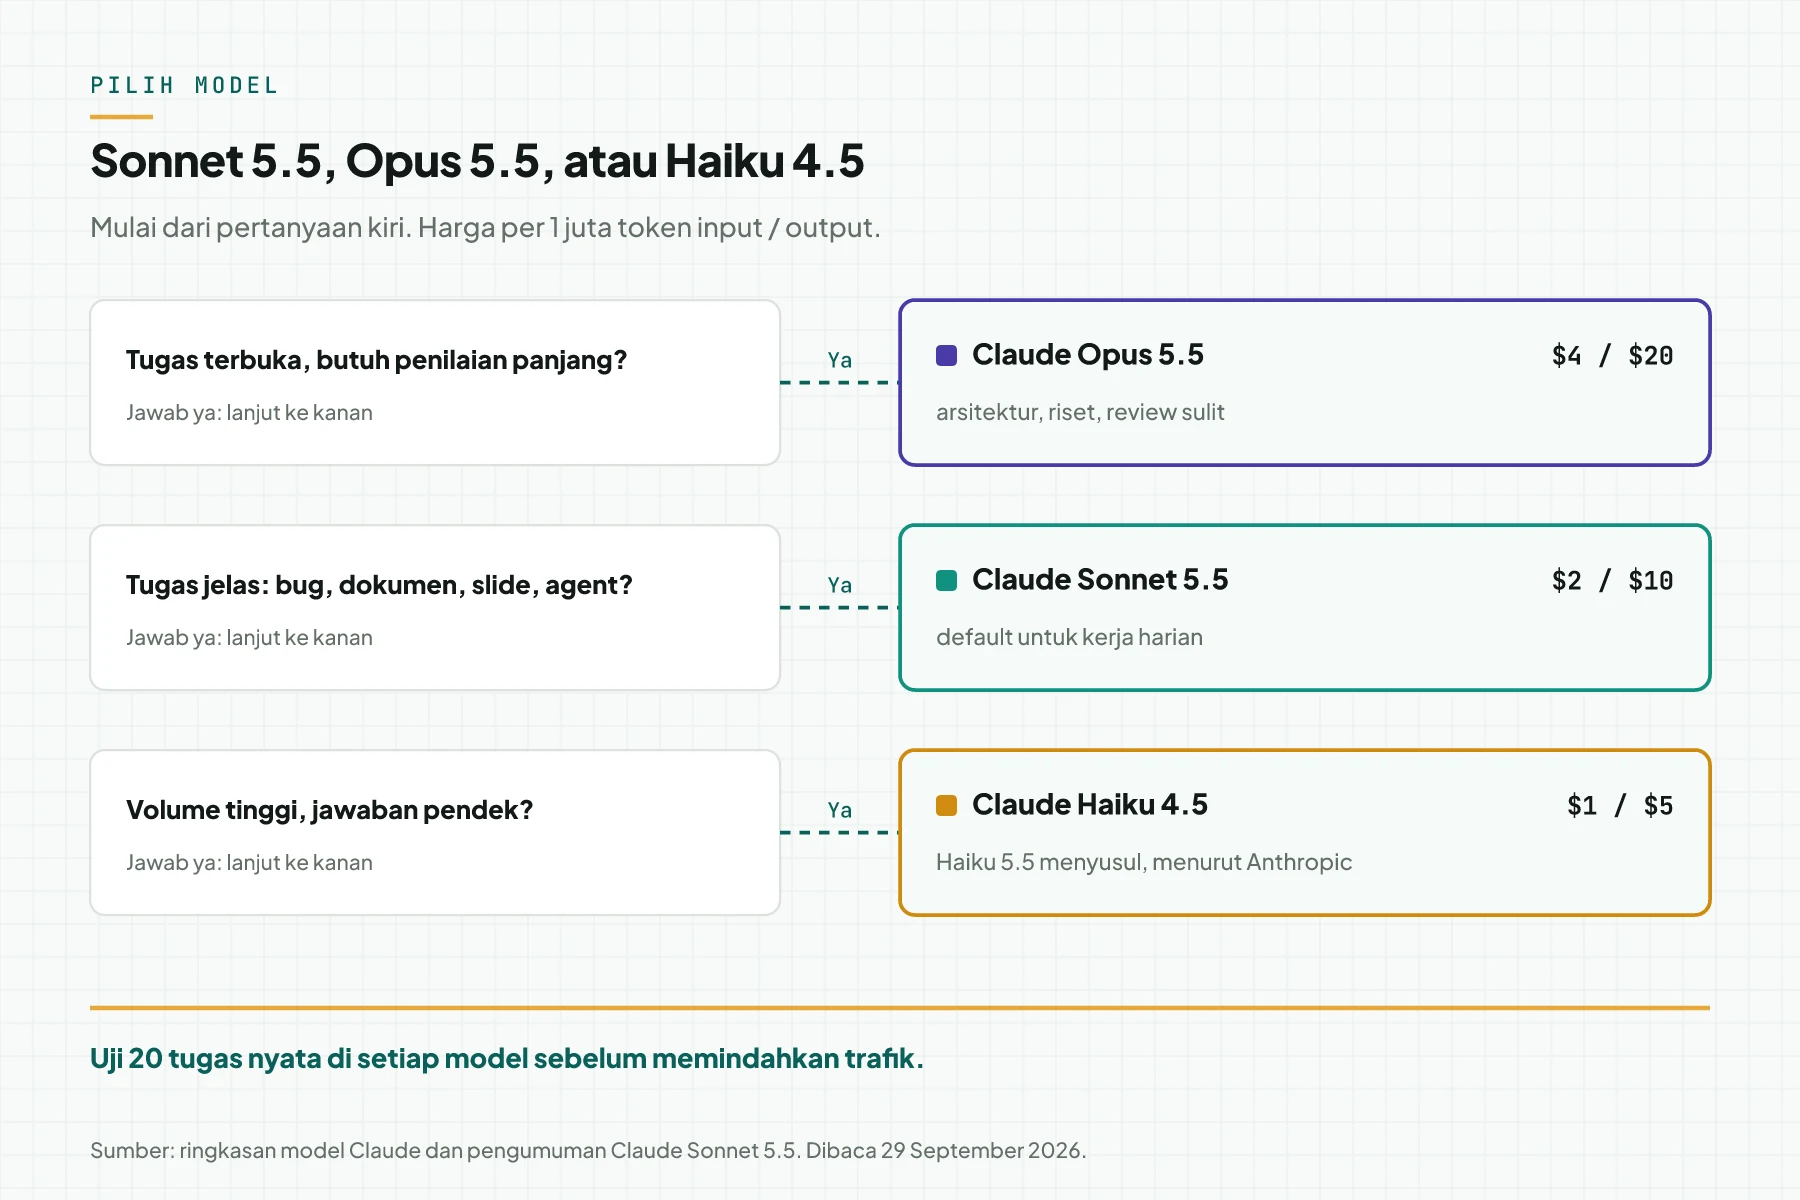
Task: Click 'Haiku 5.5 menyusul, menurut Anthropic' note
Action: 1144,862
